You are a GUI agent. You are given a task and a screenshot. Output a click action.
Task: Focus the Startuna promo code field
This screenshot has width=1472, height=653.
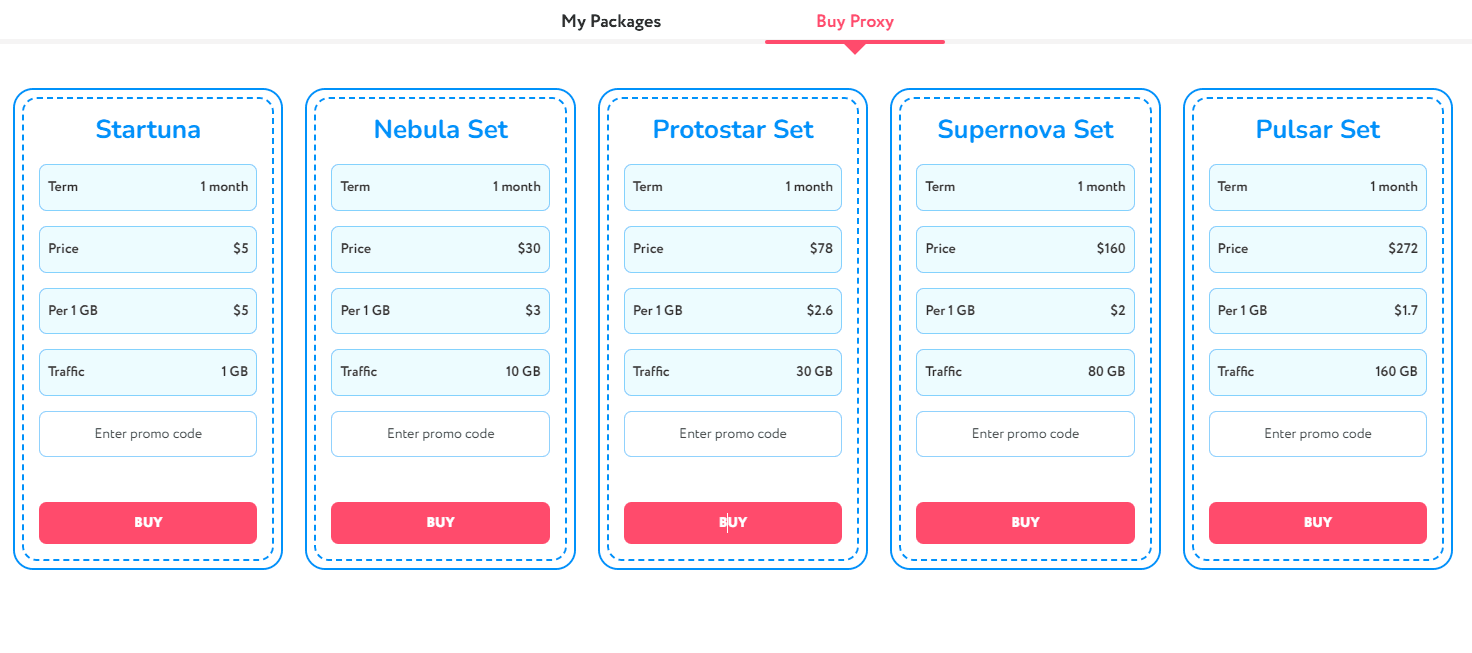(x=148, y=434)
